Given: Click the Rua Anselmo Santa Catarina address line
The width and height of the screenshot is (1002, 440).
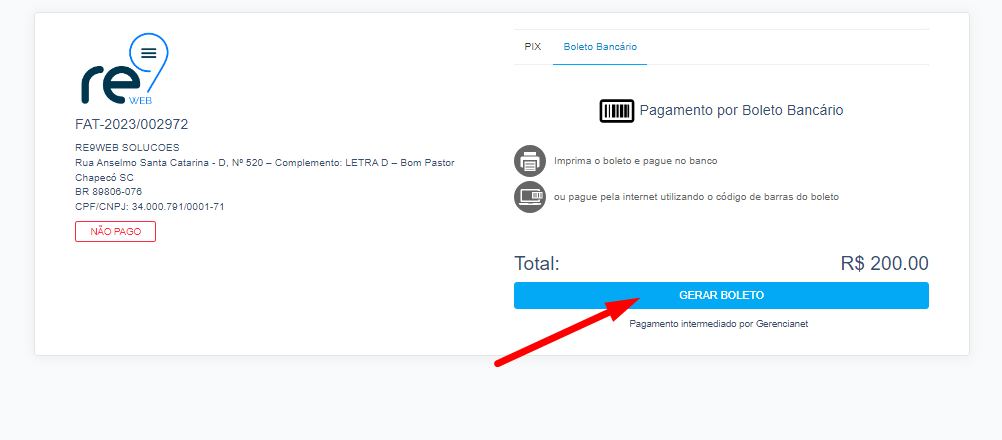Looking at the screenshot, I should coord(265,163).
